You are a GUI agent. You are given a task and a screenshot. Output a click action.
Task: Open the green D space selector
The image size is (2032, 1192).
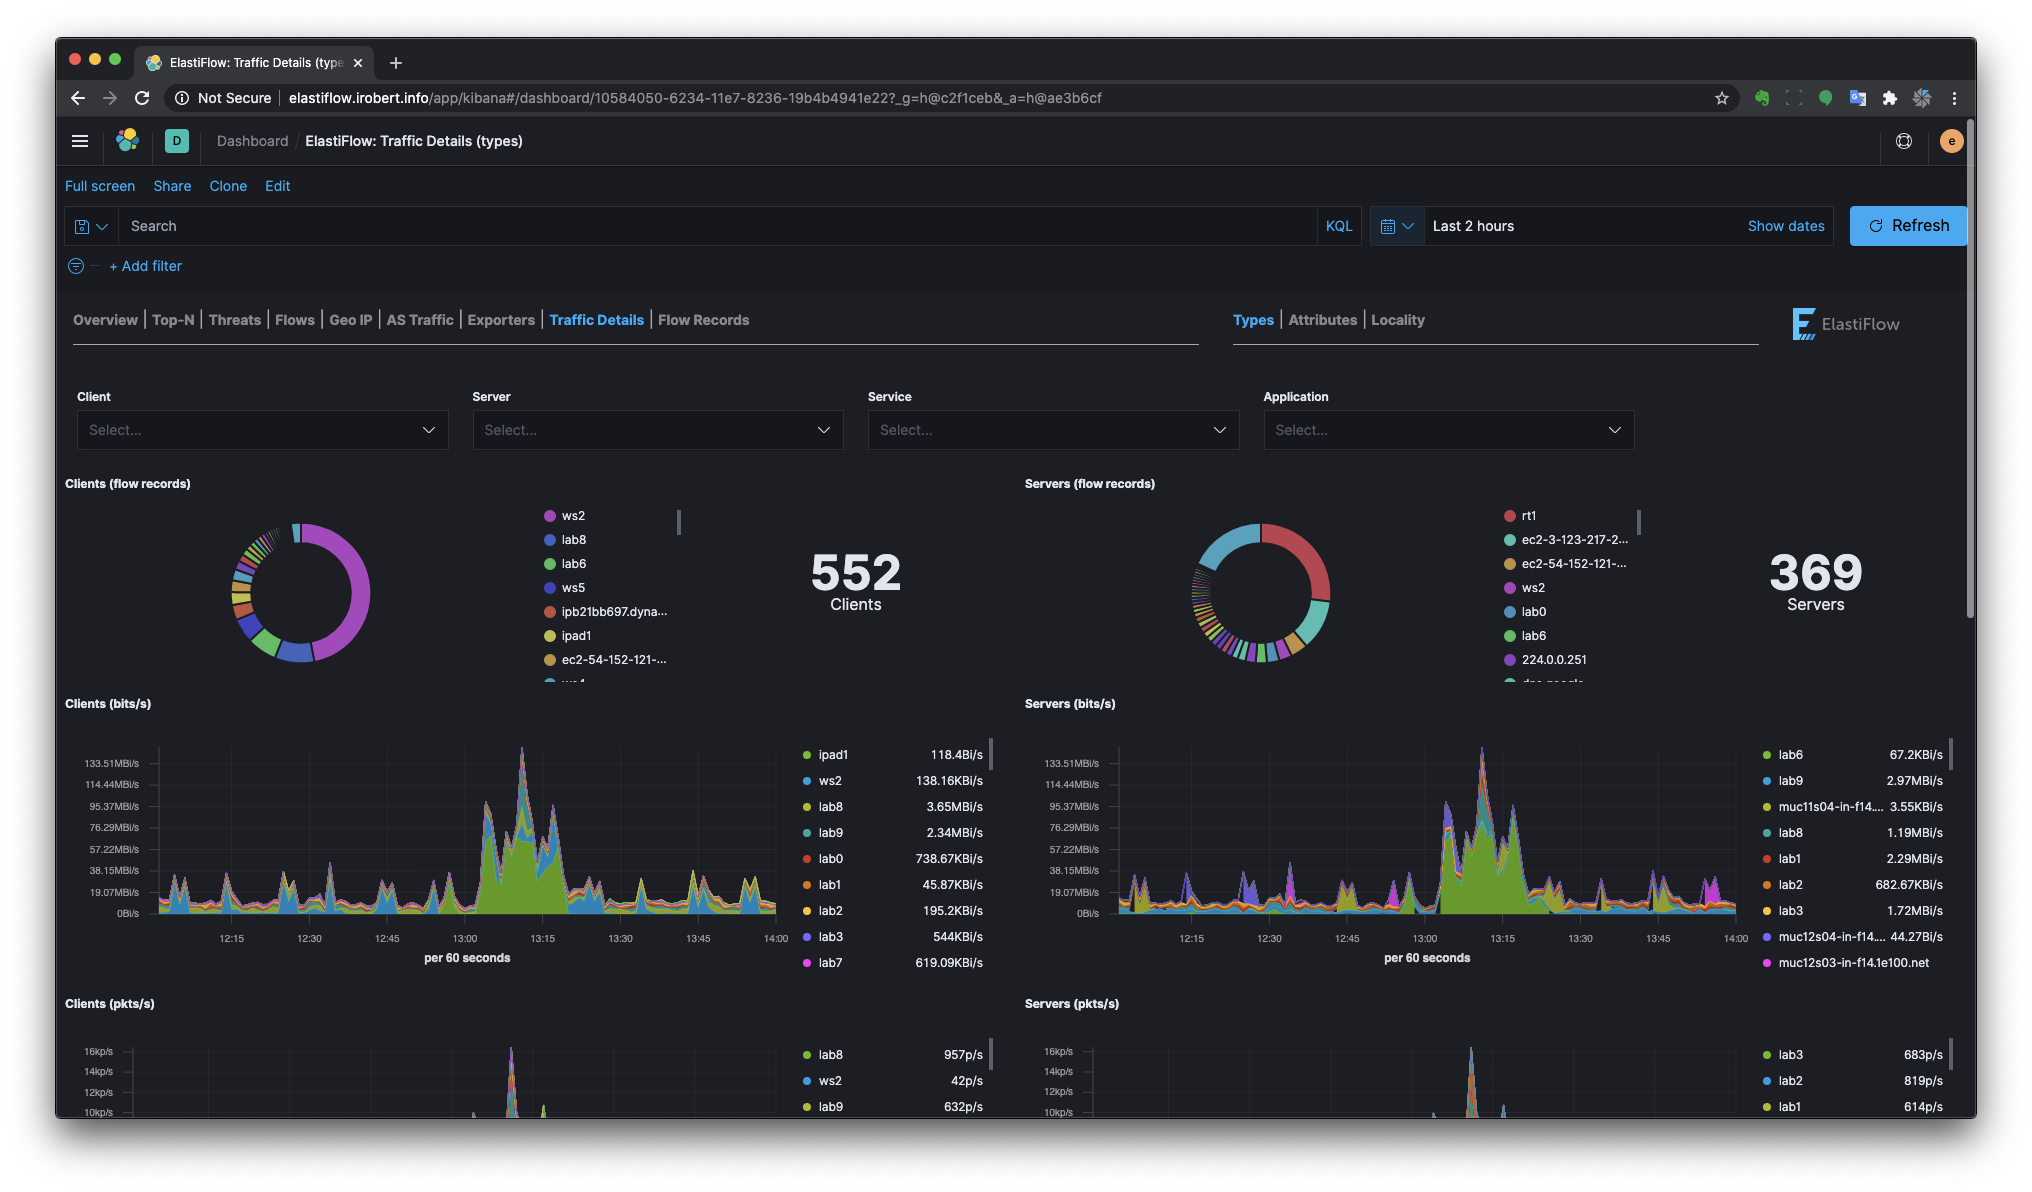[x=176, y=141]
